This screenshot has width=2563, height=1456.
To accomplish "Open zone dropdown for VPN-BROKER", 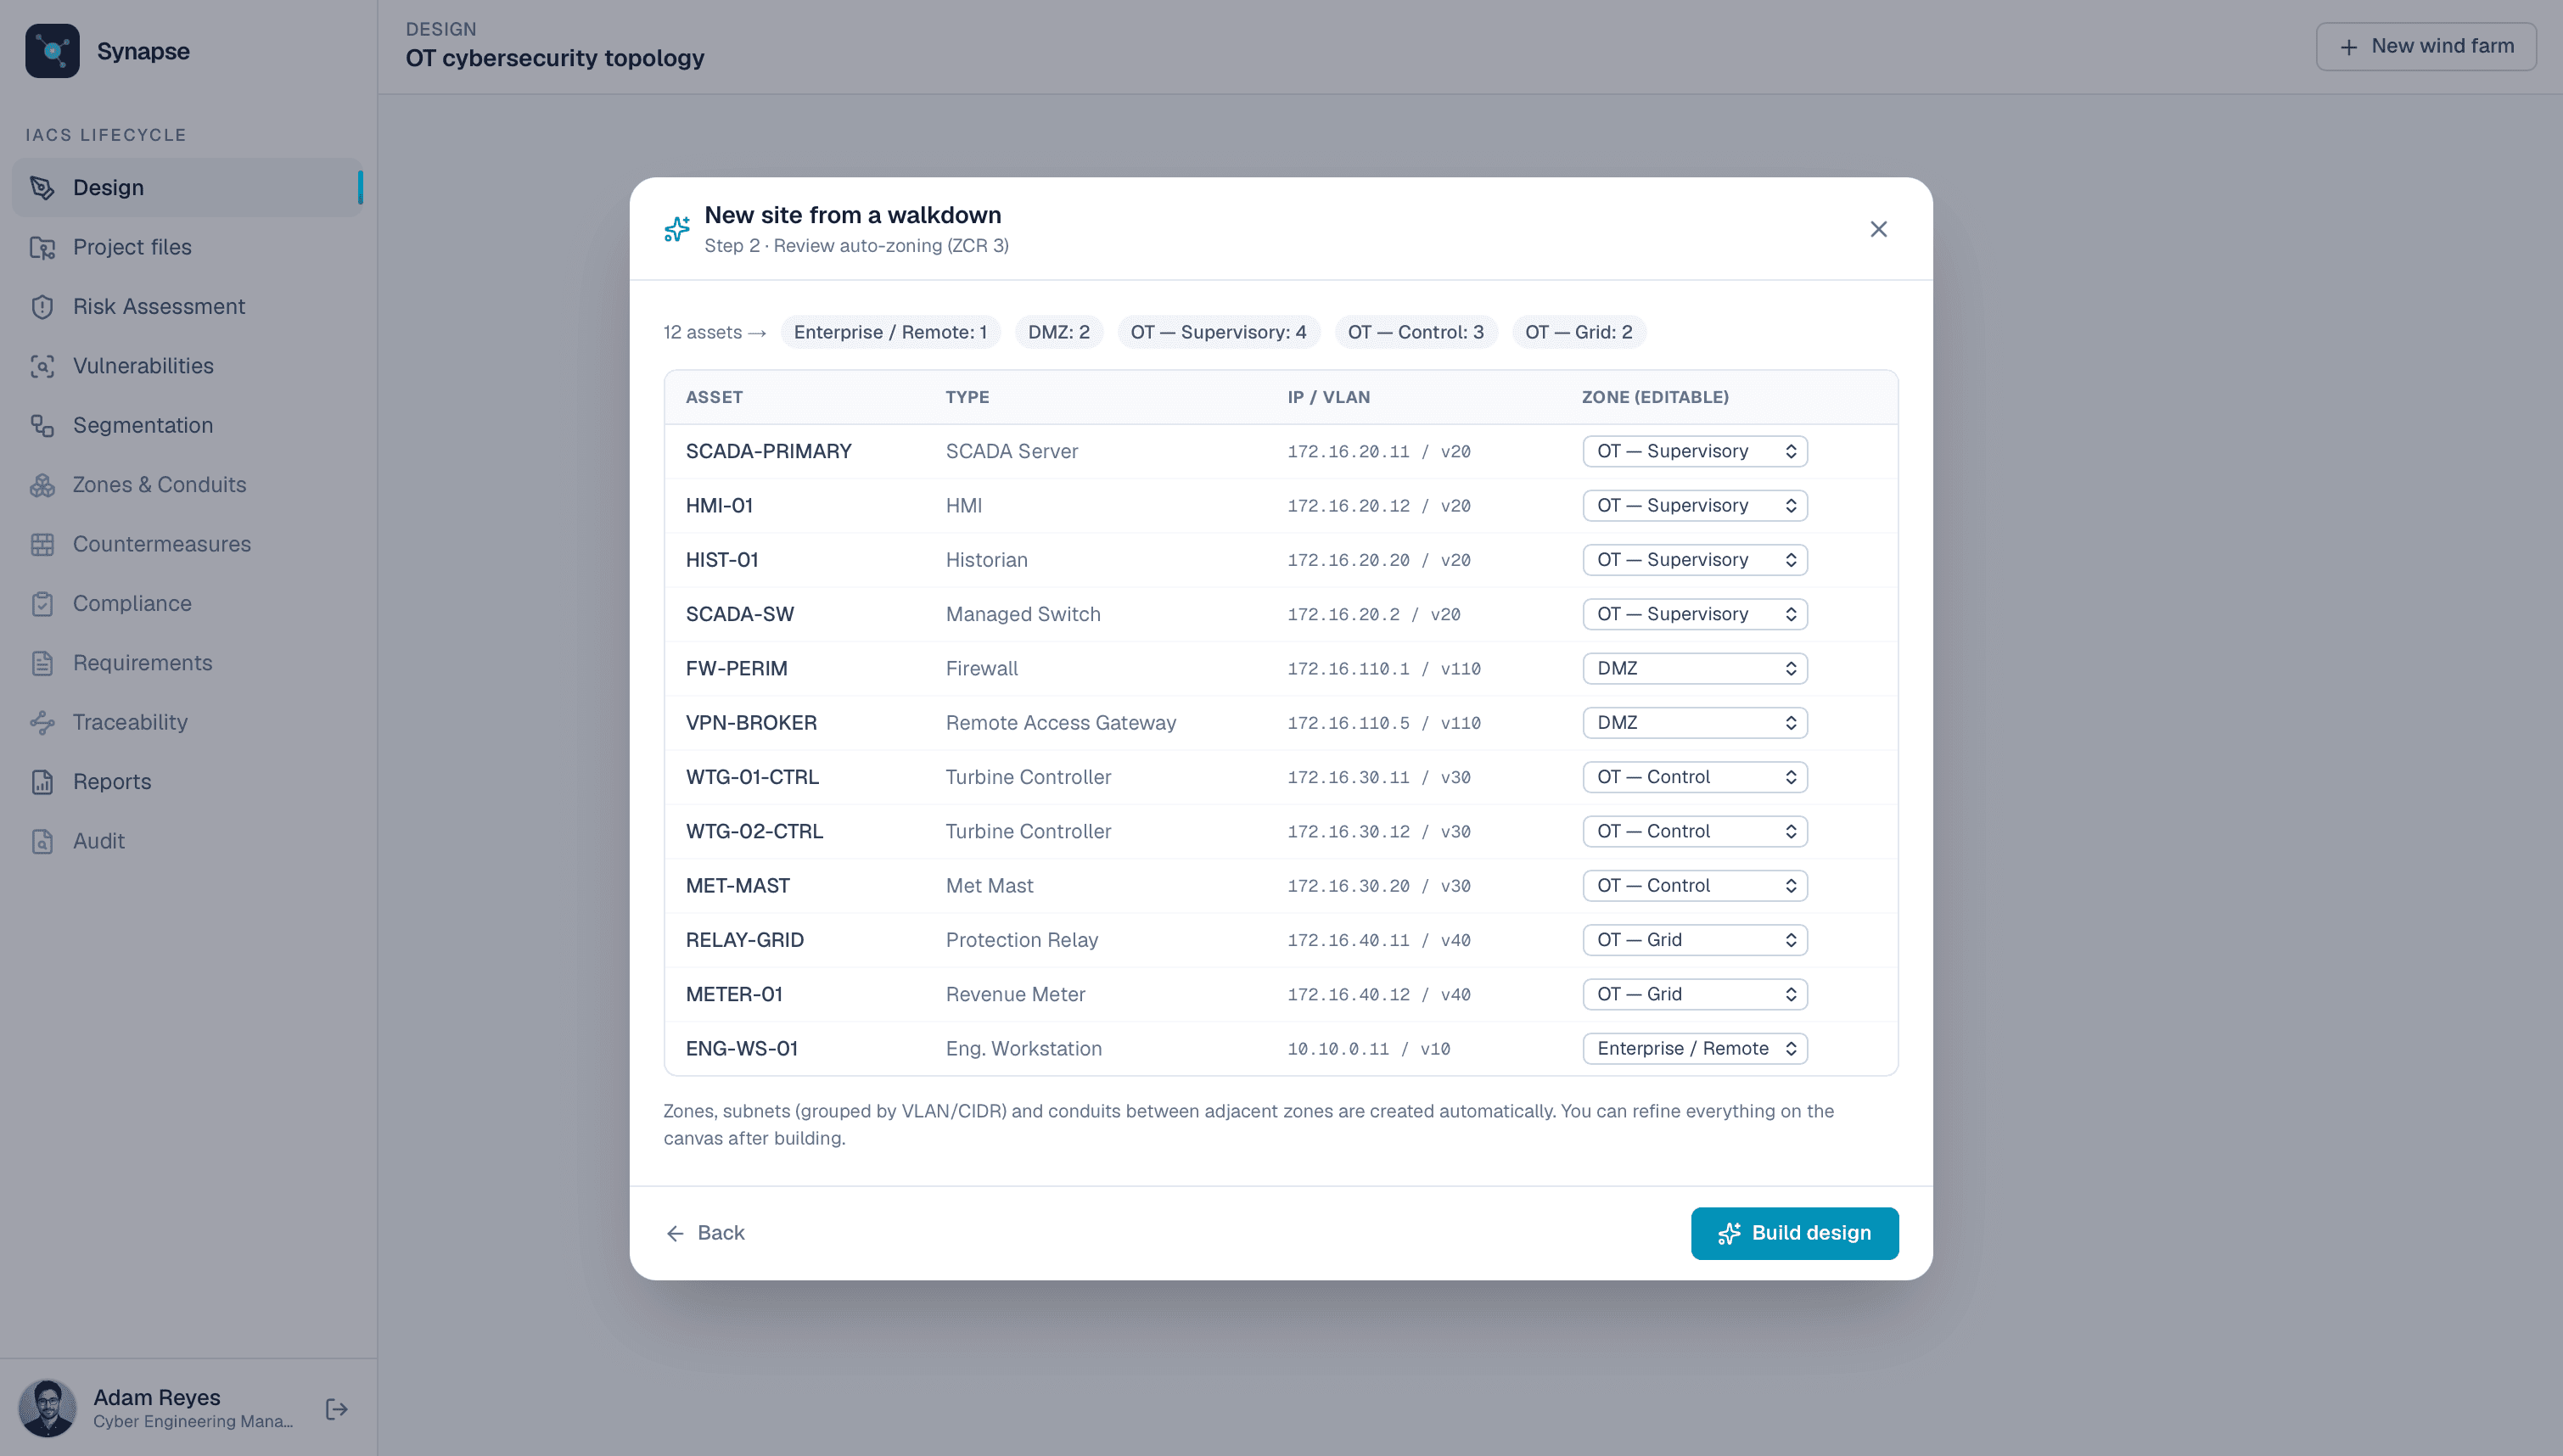I will [1695, 723].
